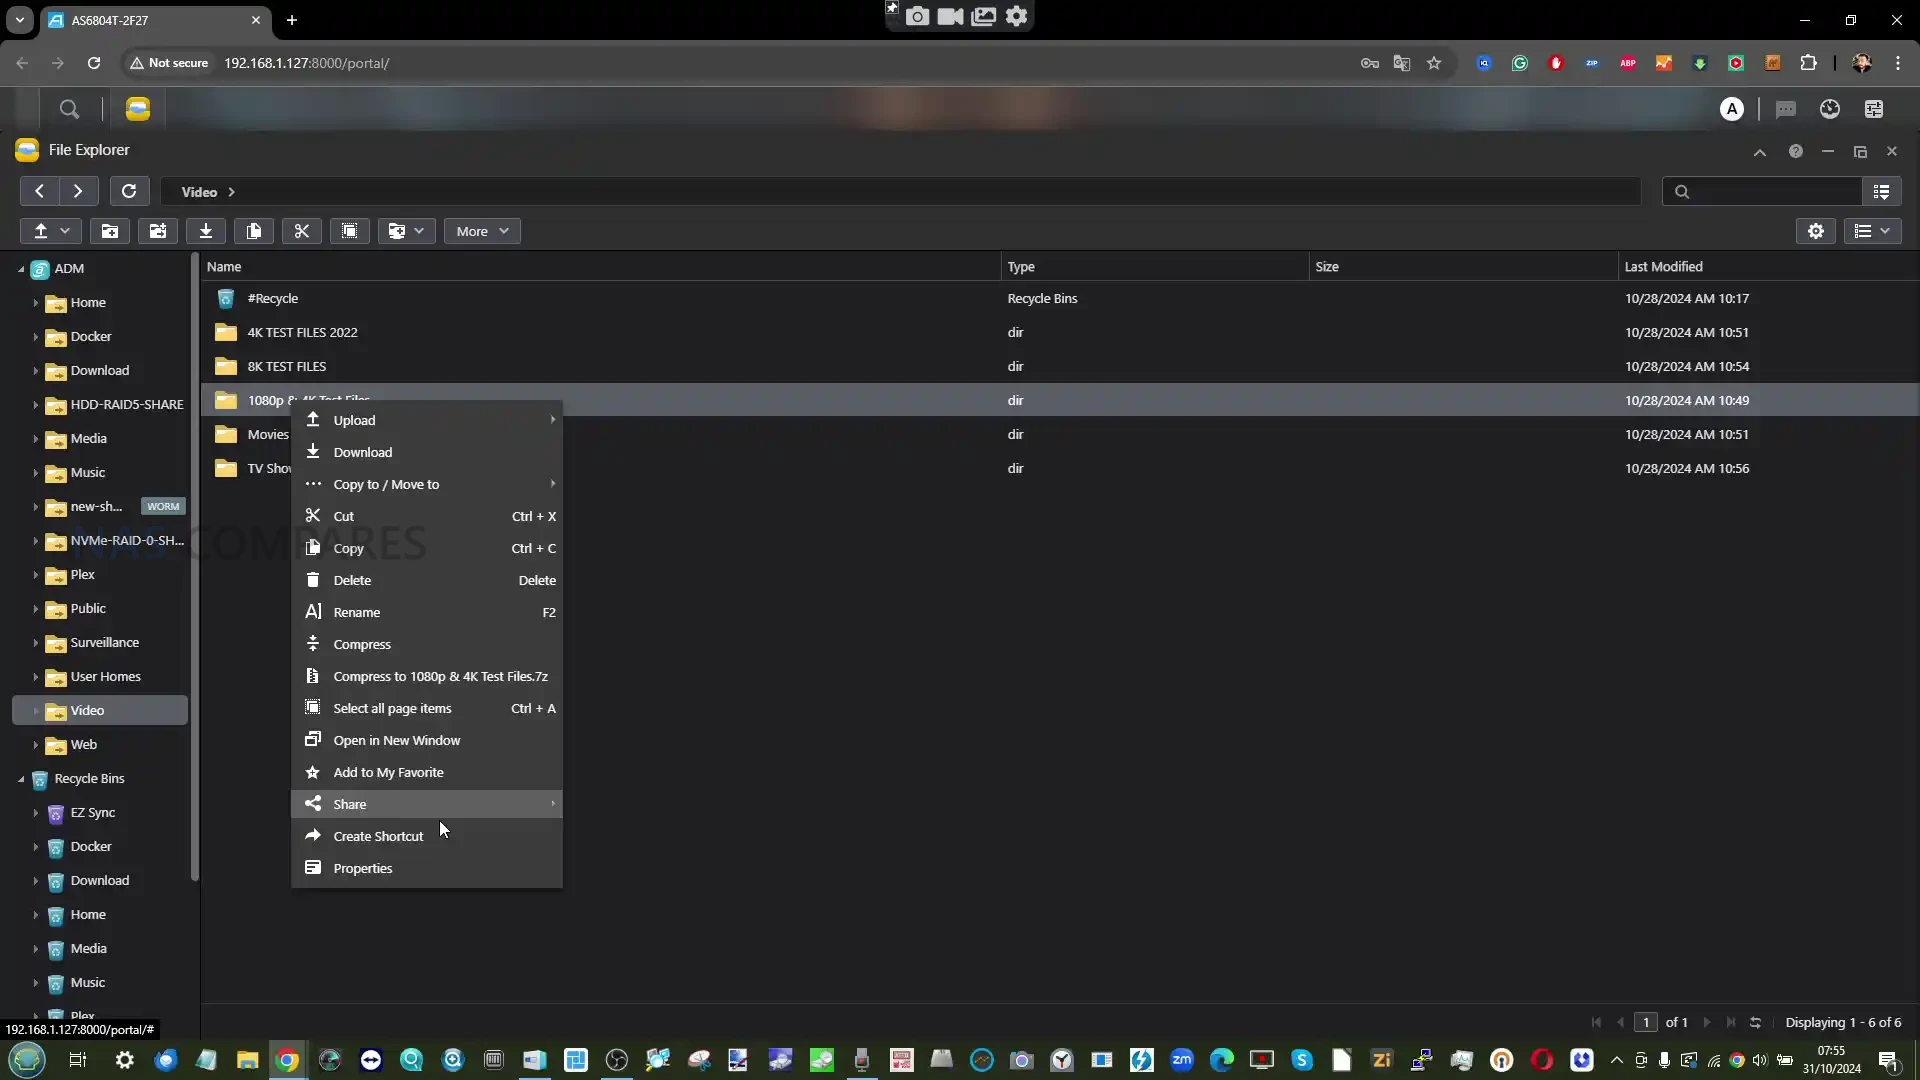The image size is (1920, 1080).
Task: Sort by Last Modified column header
Action: pyautogui.click(x=1663, y=267)
